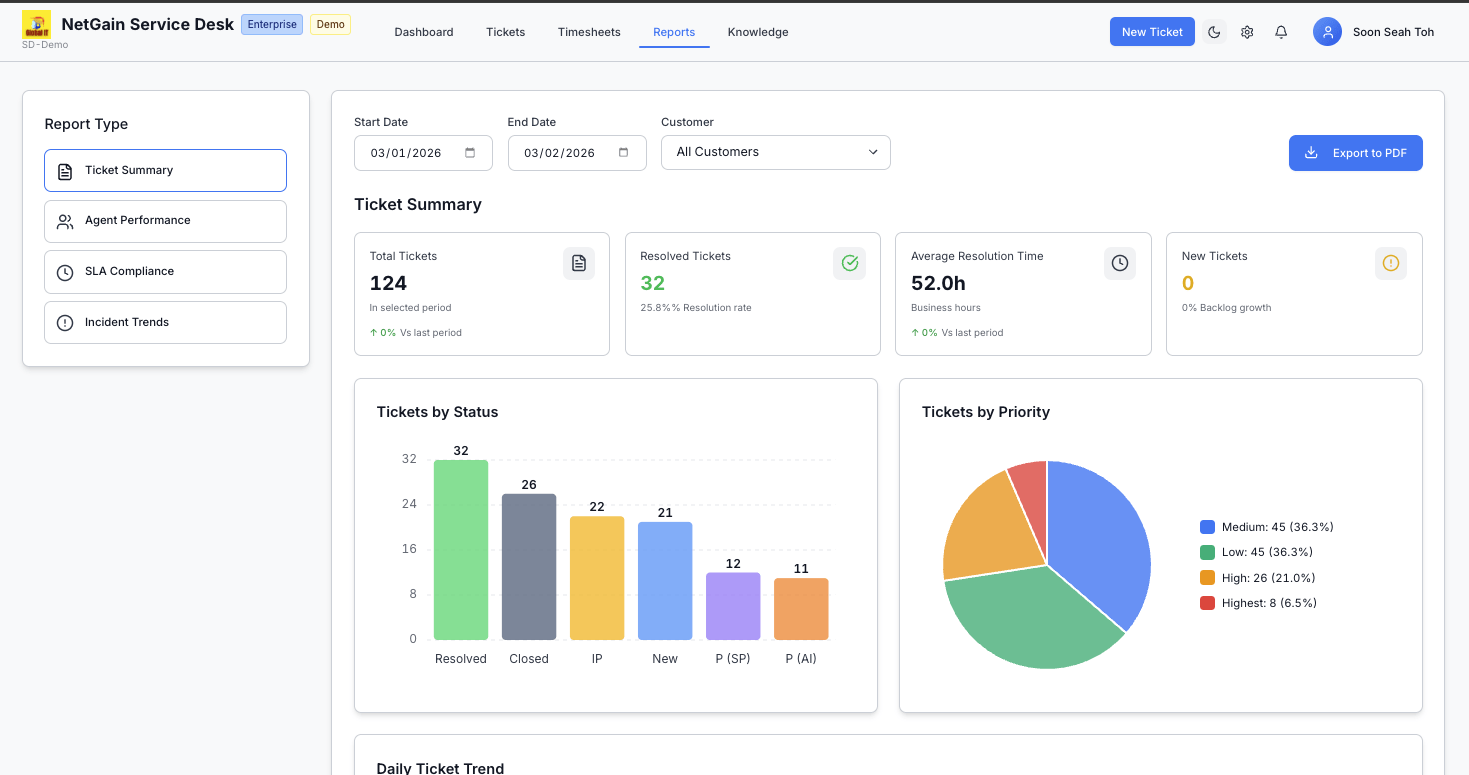Screen dimensions: 1469x775
Task: Choose SLA Compliance report type
Action: 165,272
